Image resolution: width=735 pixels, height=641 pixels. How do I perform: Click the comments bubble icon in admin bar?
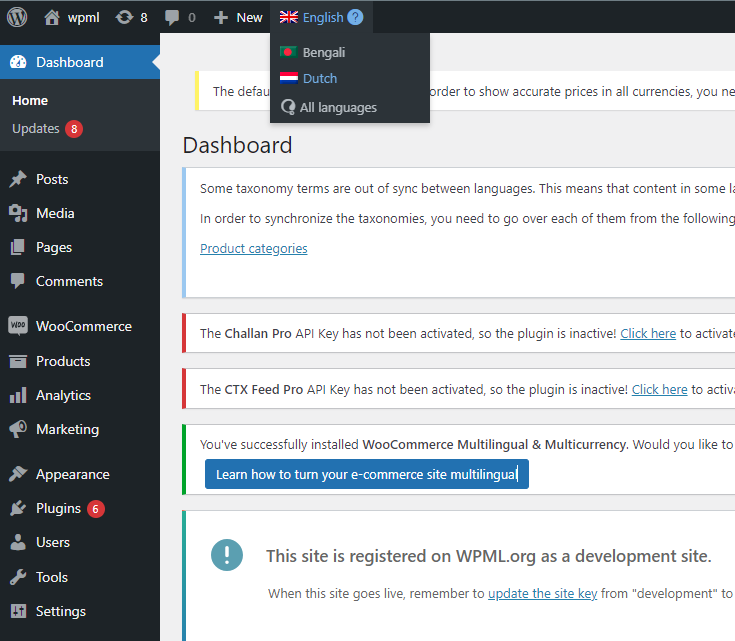click(x=172, y=17)
